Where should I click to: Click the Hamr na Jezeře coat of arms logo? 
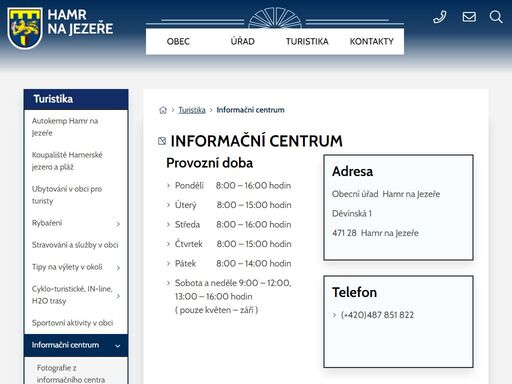click(25, 28)
